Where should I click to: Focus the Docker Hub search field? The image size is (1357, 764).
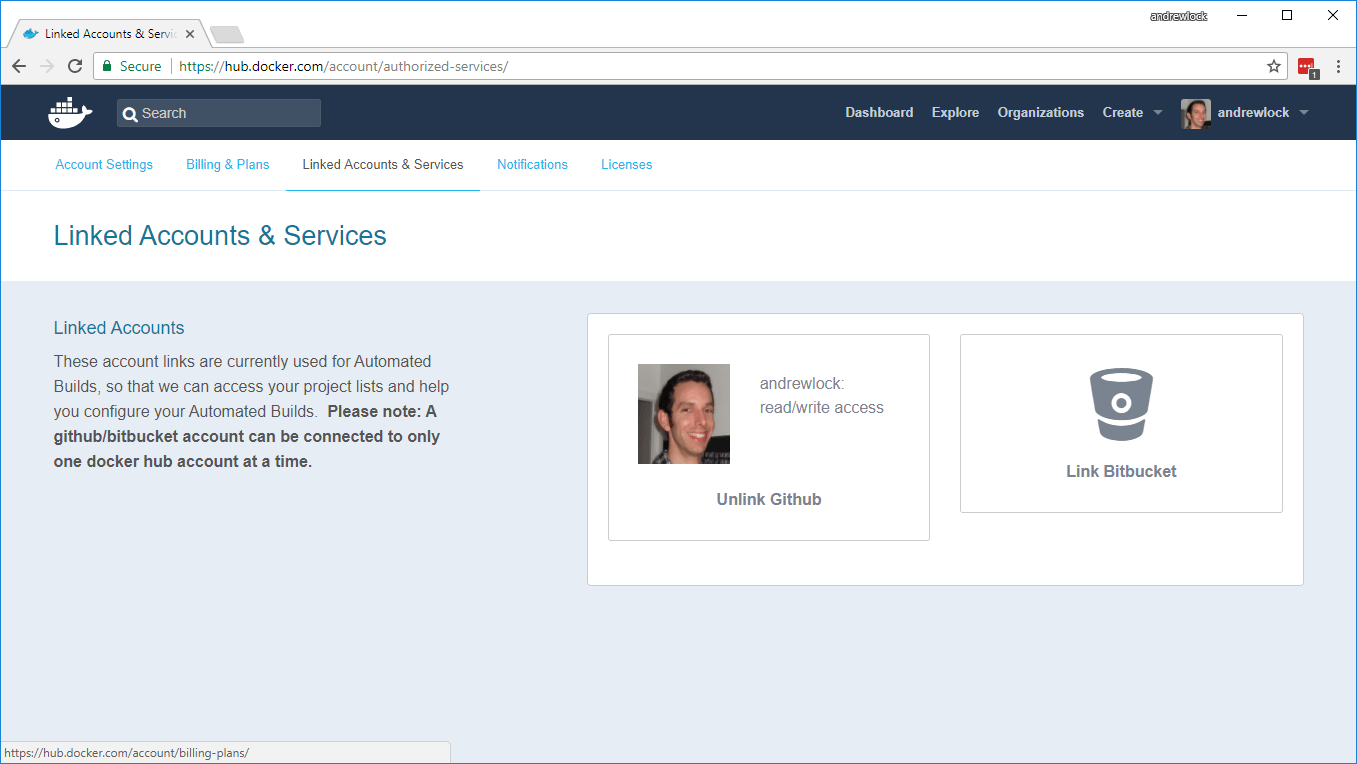(x=219, y=113)
